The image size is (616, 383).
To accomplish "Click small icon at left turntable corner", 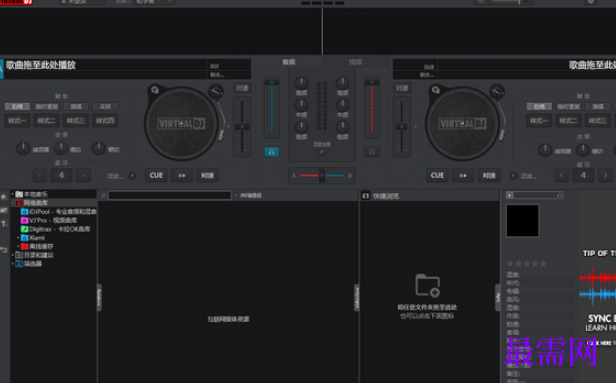I will [x=154, y=90].
